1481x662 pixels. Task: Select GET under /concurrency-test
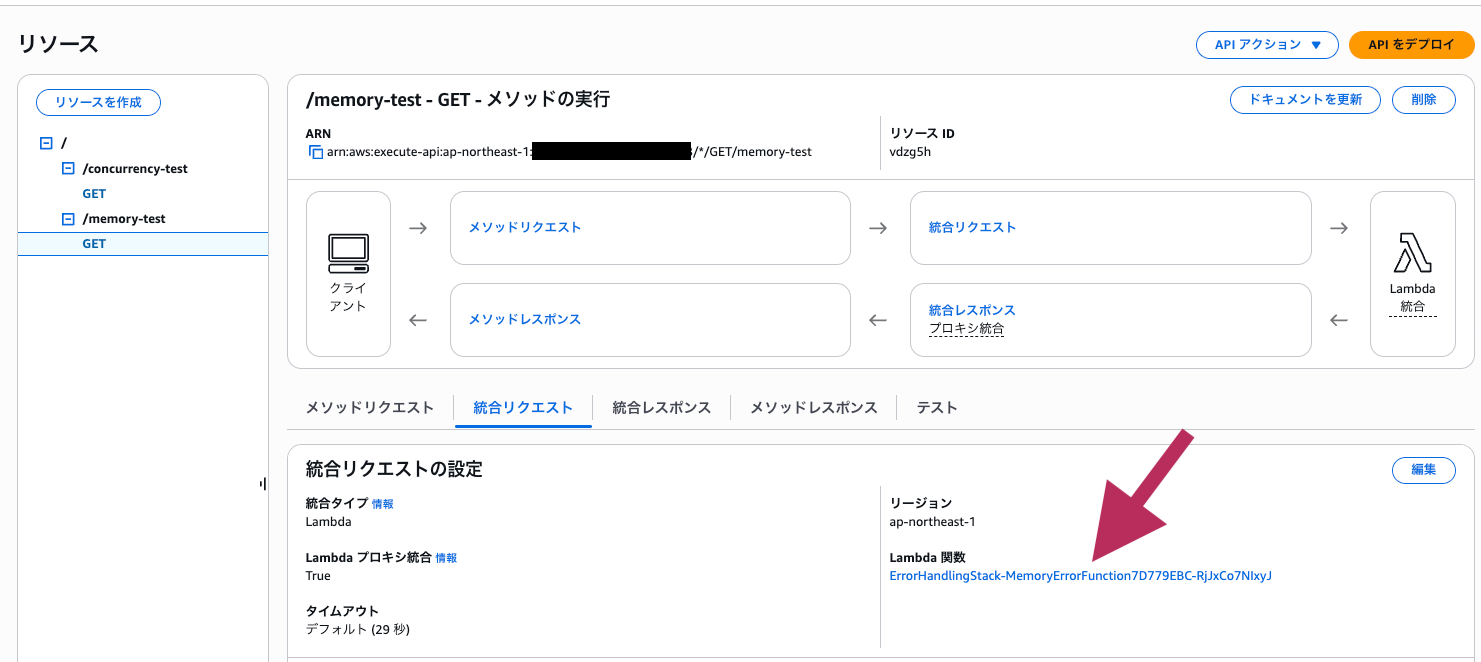click(x=94, y=194)
